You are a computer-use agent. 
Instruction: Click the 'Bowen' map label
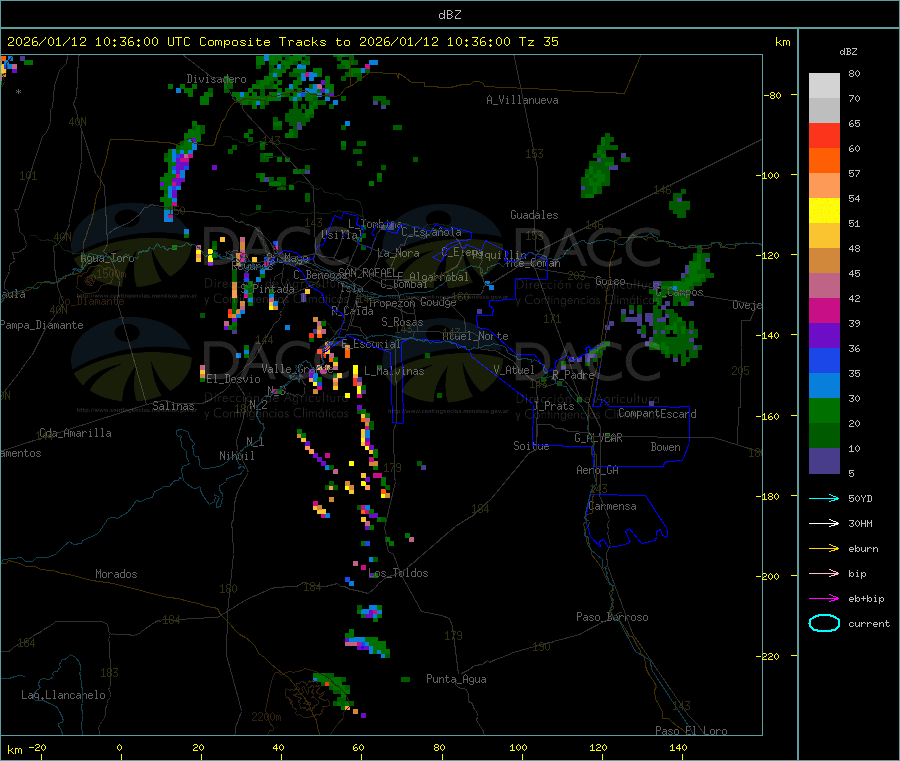coord(666,447)
